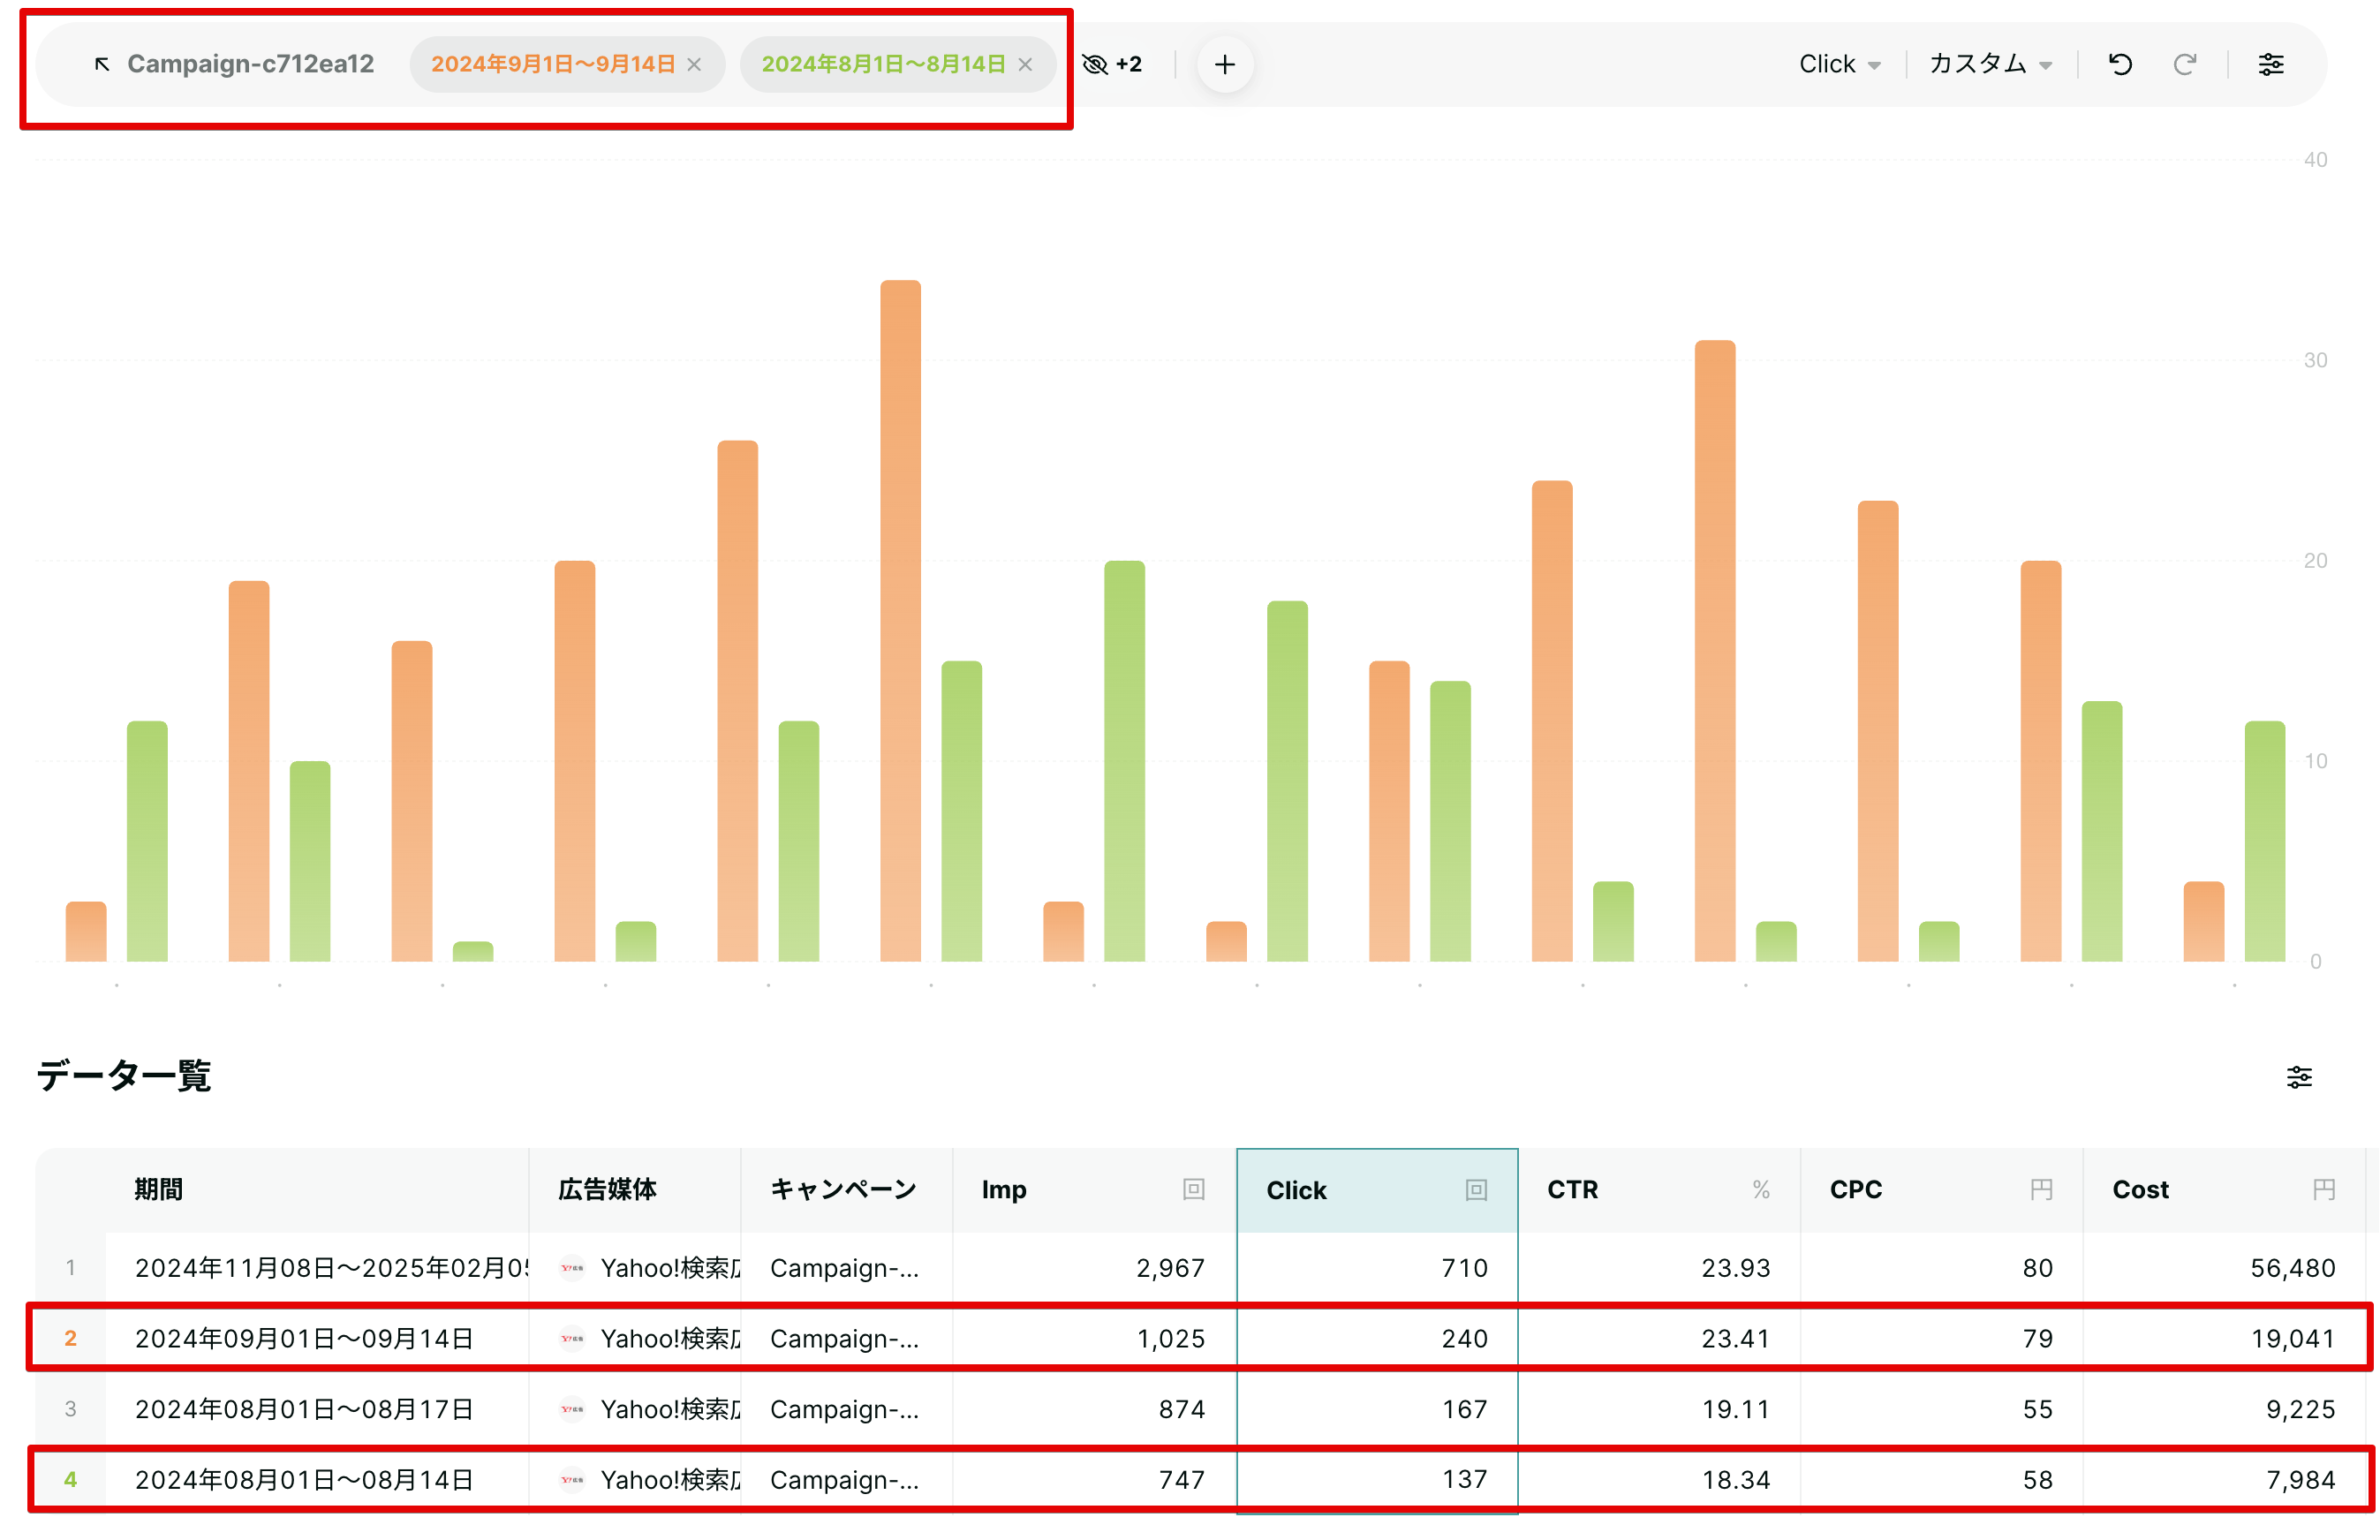The width and height of the screenshot is (2380, 1540).
Task: Click the Click column chart icon
Action: tap(1476, 1190)
